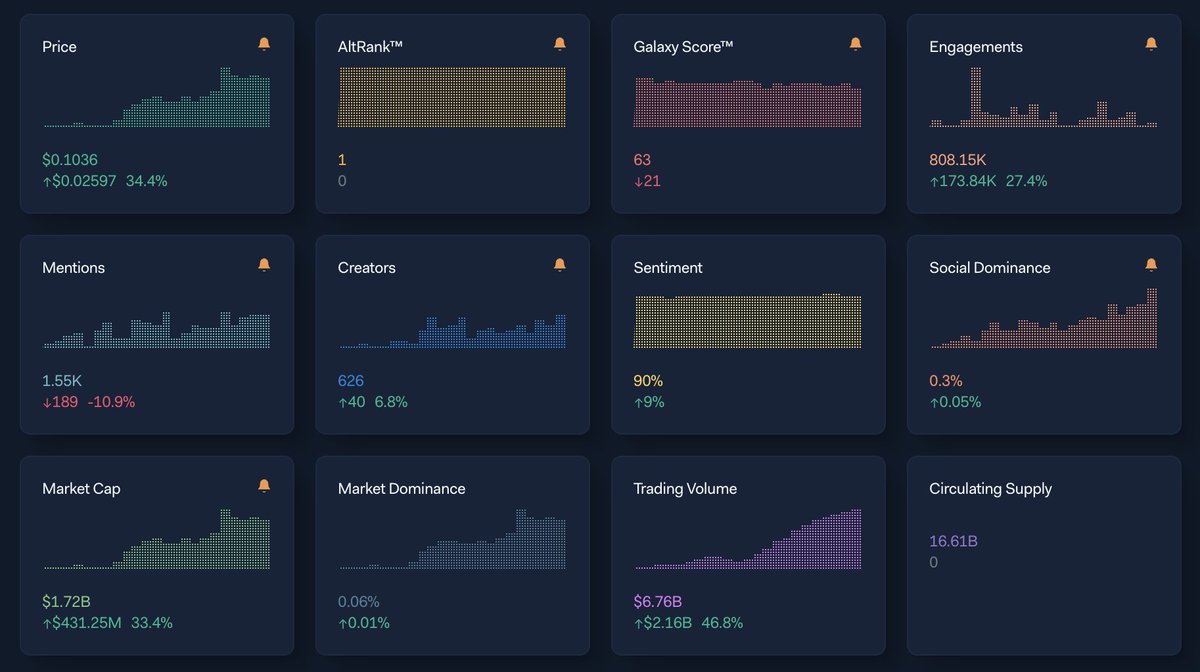Click the bell alert icon on Price card
1200x672 pixels.
click(x=264, y=44)
